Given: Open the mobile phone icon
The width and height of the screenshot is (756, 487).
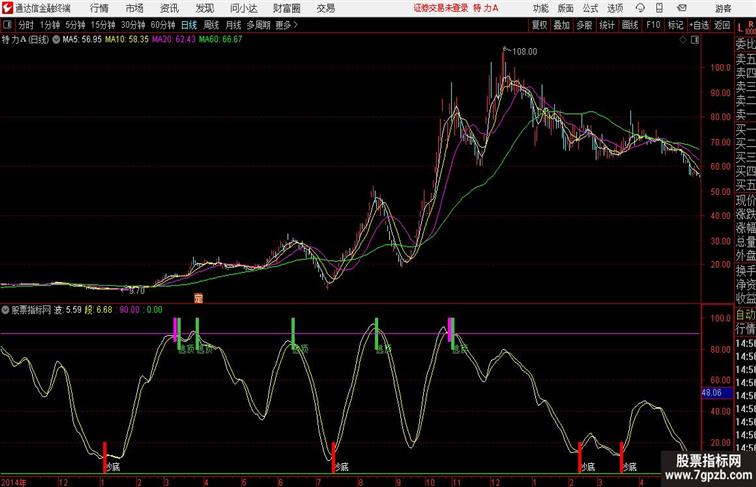Looking at the screenshot, I should 659,8.
